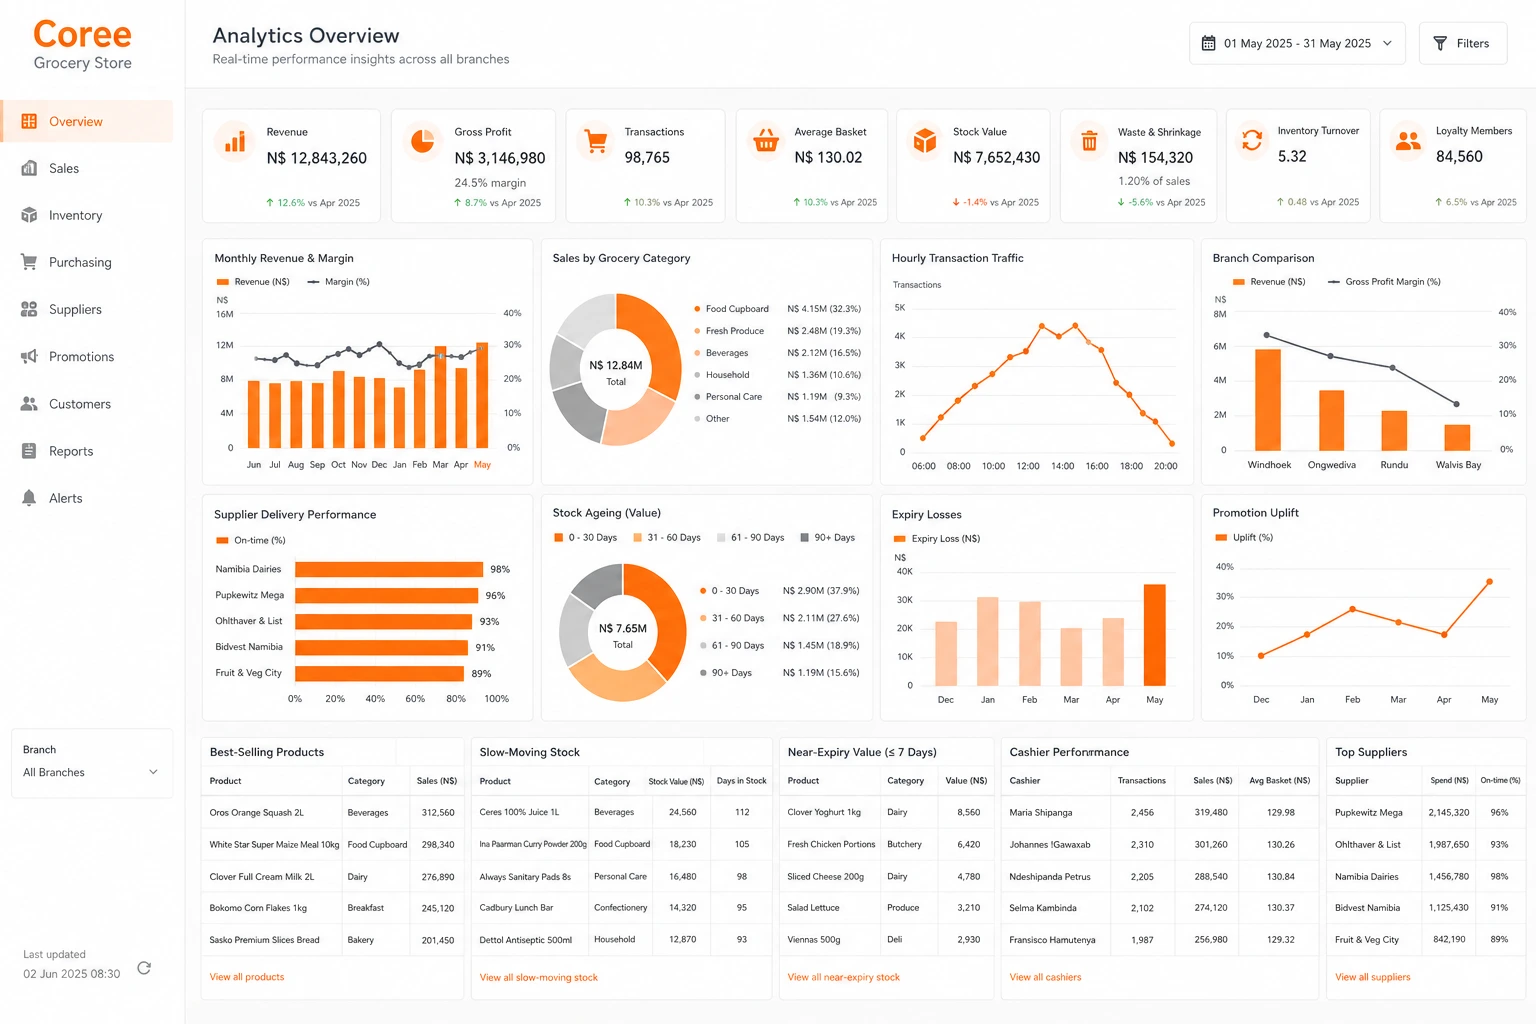Click the Stock Value card box icon

pos(925,141)
